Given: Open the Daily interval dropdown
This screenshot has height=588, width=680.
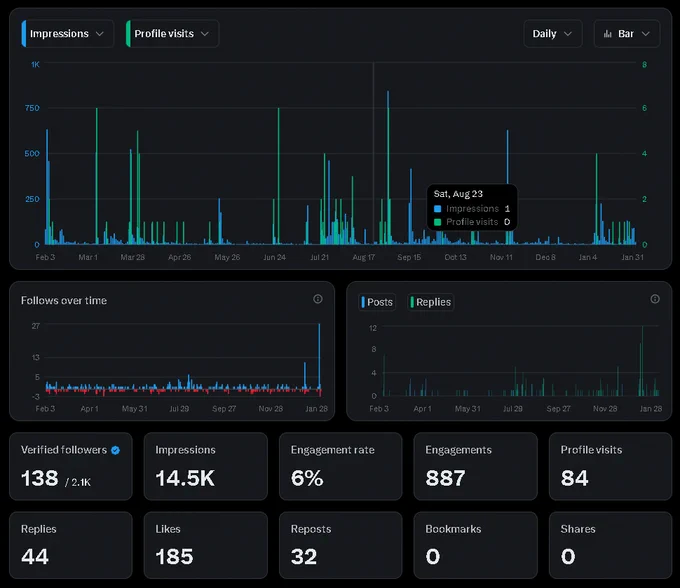Looking at the screenshot, I should point(552,34).
